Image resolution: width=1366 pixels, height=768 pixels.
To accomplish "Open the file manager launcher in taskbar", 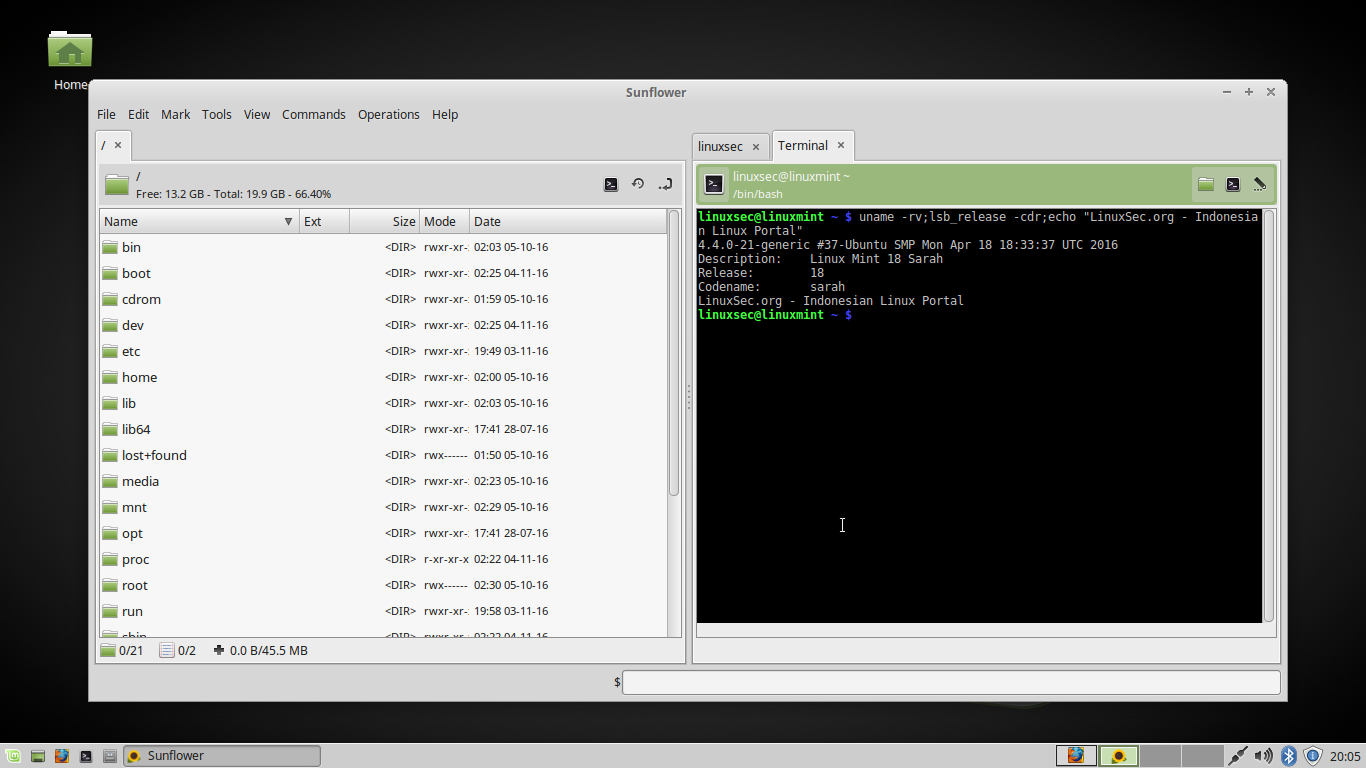I will [110, 756].
